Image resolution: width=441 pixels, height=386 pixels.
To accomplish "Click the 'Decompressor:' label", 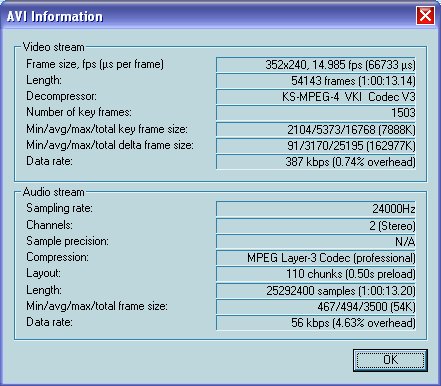I will pos(61,96).
